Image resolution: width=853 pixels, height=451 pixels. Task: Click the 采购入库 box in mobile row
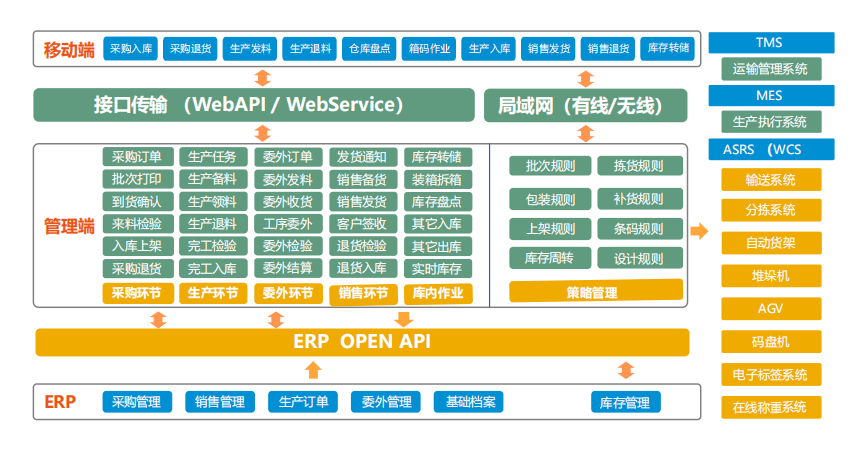(131, 48)
